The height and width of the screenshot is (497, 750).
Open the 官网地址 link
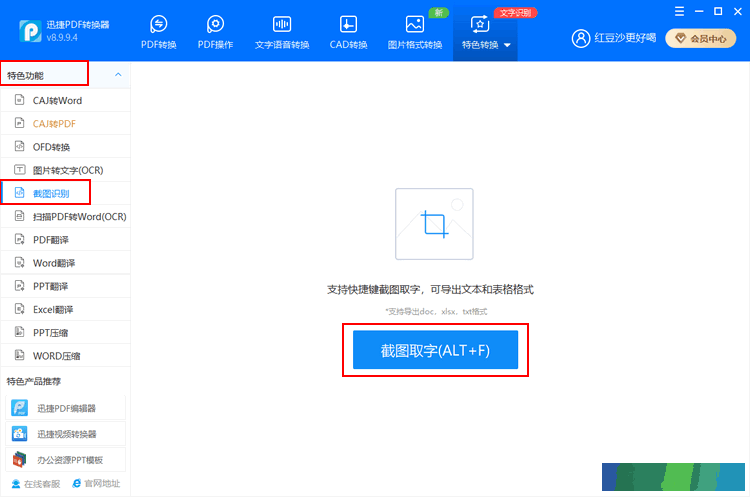coord(96,484)
